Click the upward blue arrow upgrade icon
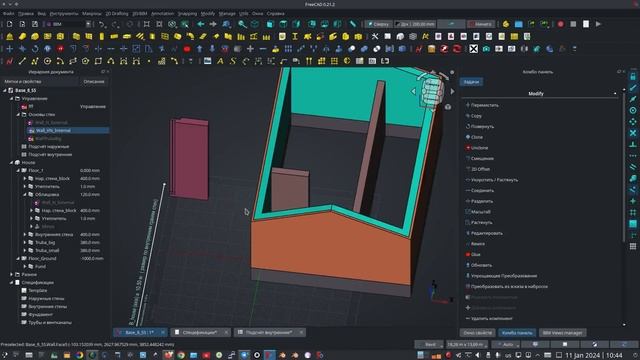 point(200,49)
